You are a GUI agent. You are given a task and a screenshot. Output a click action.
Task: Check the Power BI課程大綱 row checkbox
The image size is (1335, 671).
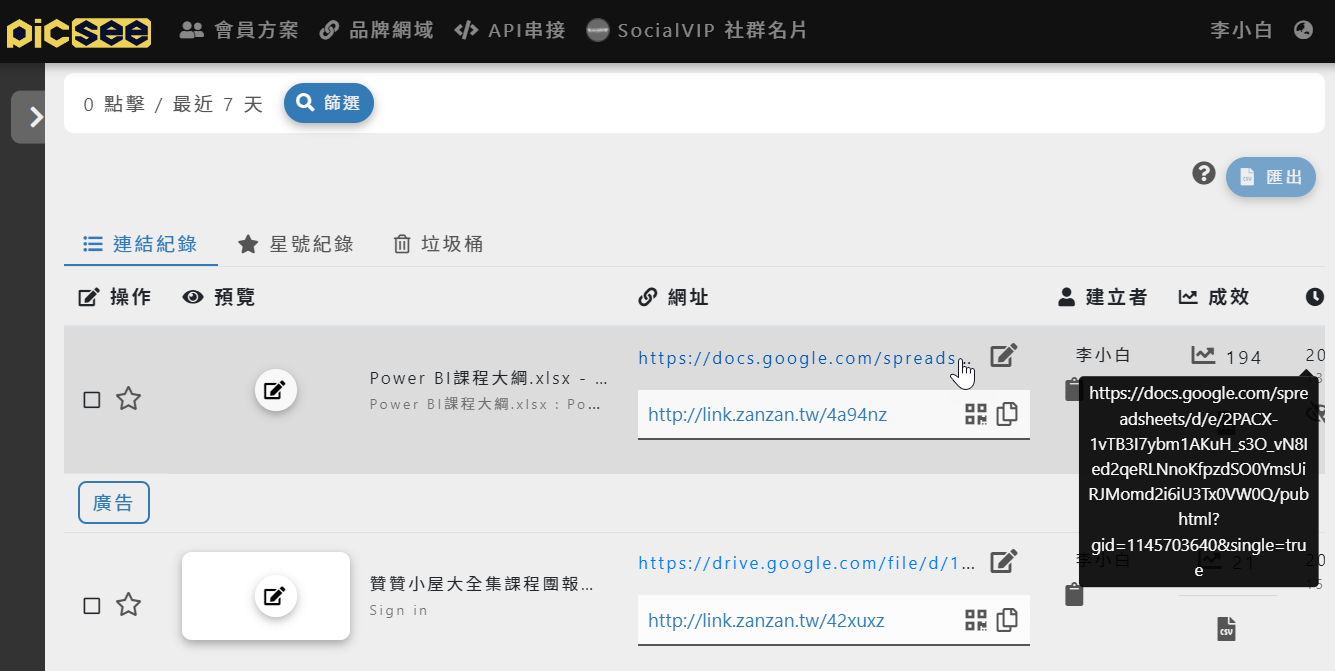pos(92,400)
